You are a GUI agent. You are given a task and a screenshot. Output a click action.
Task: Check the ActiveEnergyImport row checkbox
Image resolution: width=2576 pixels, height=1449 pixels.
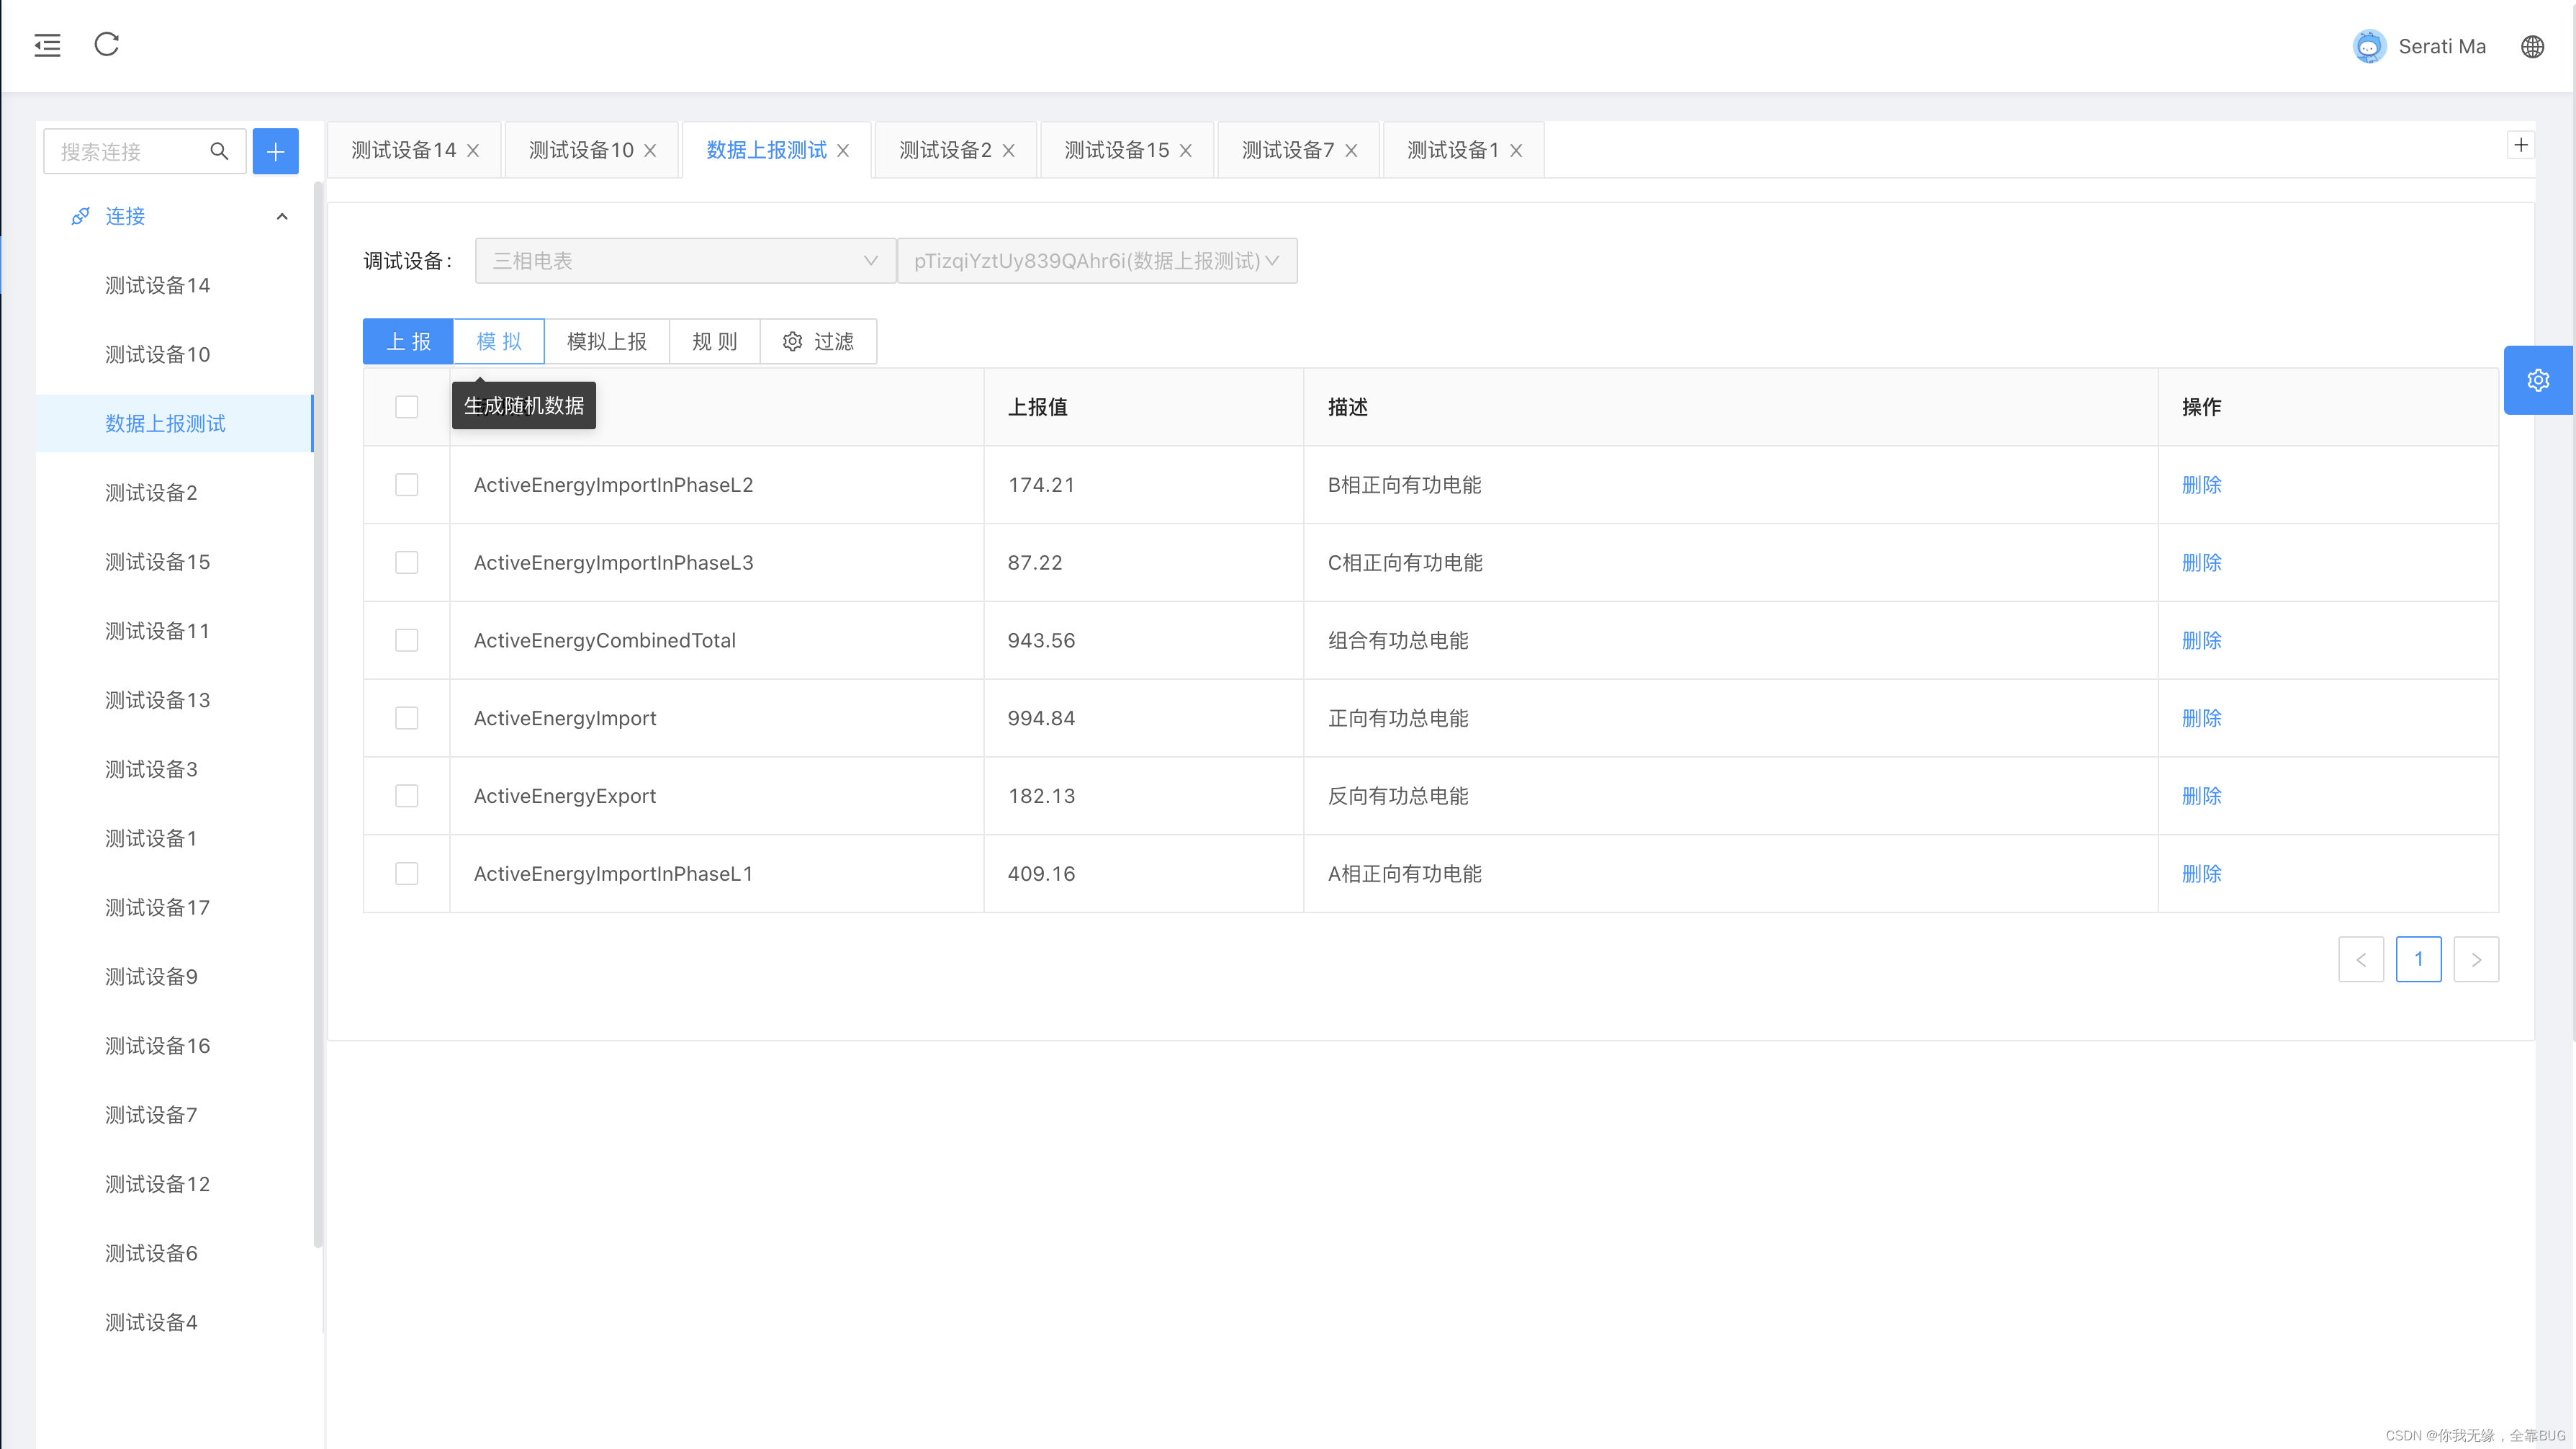406,718
